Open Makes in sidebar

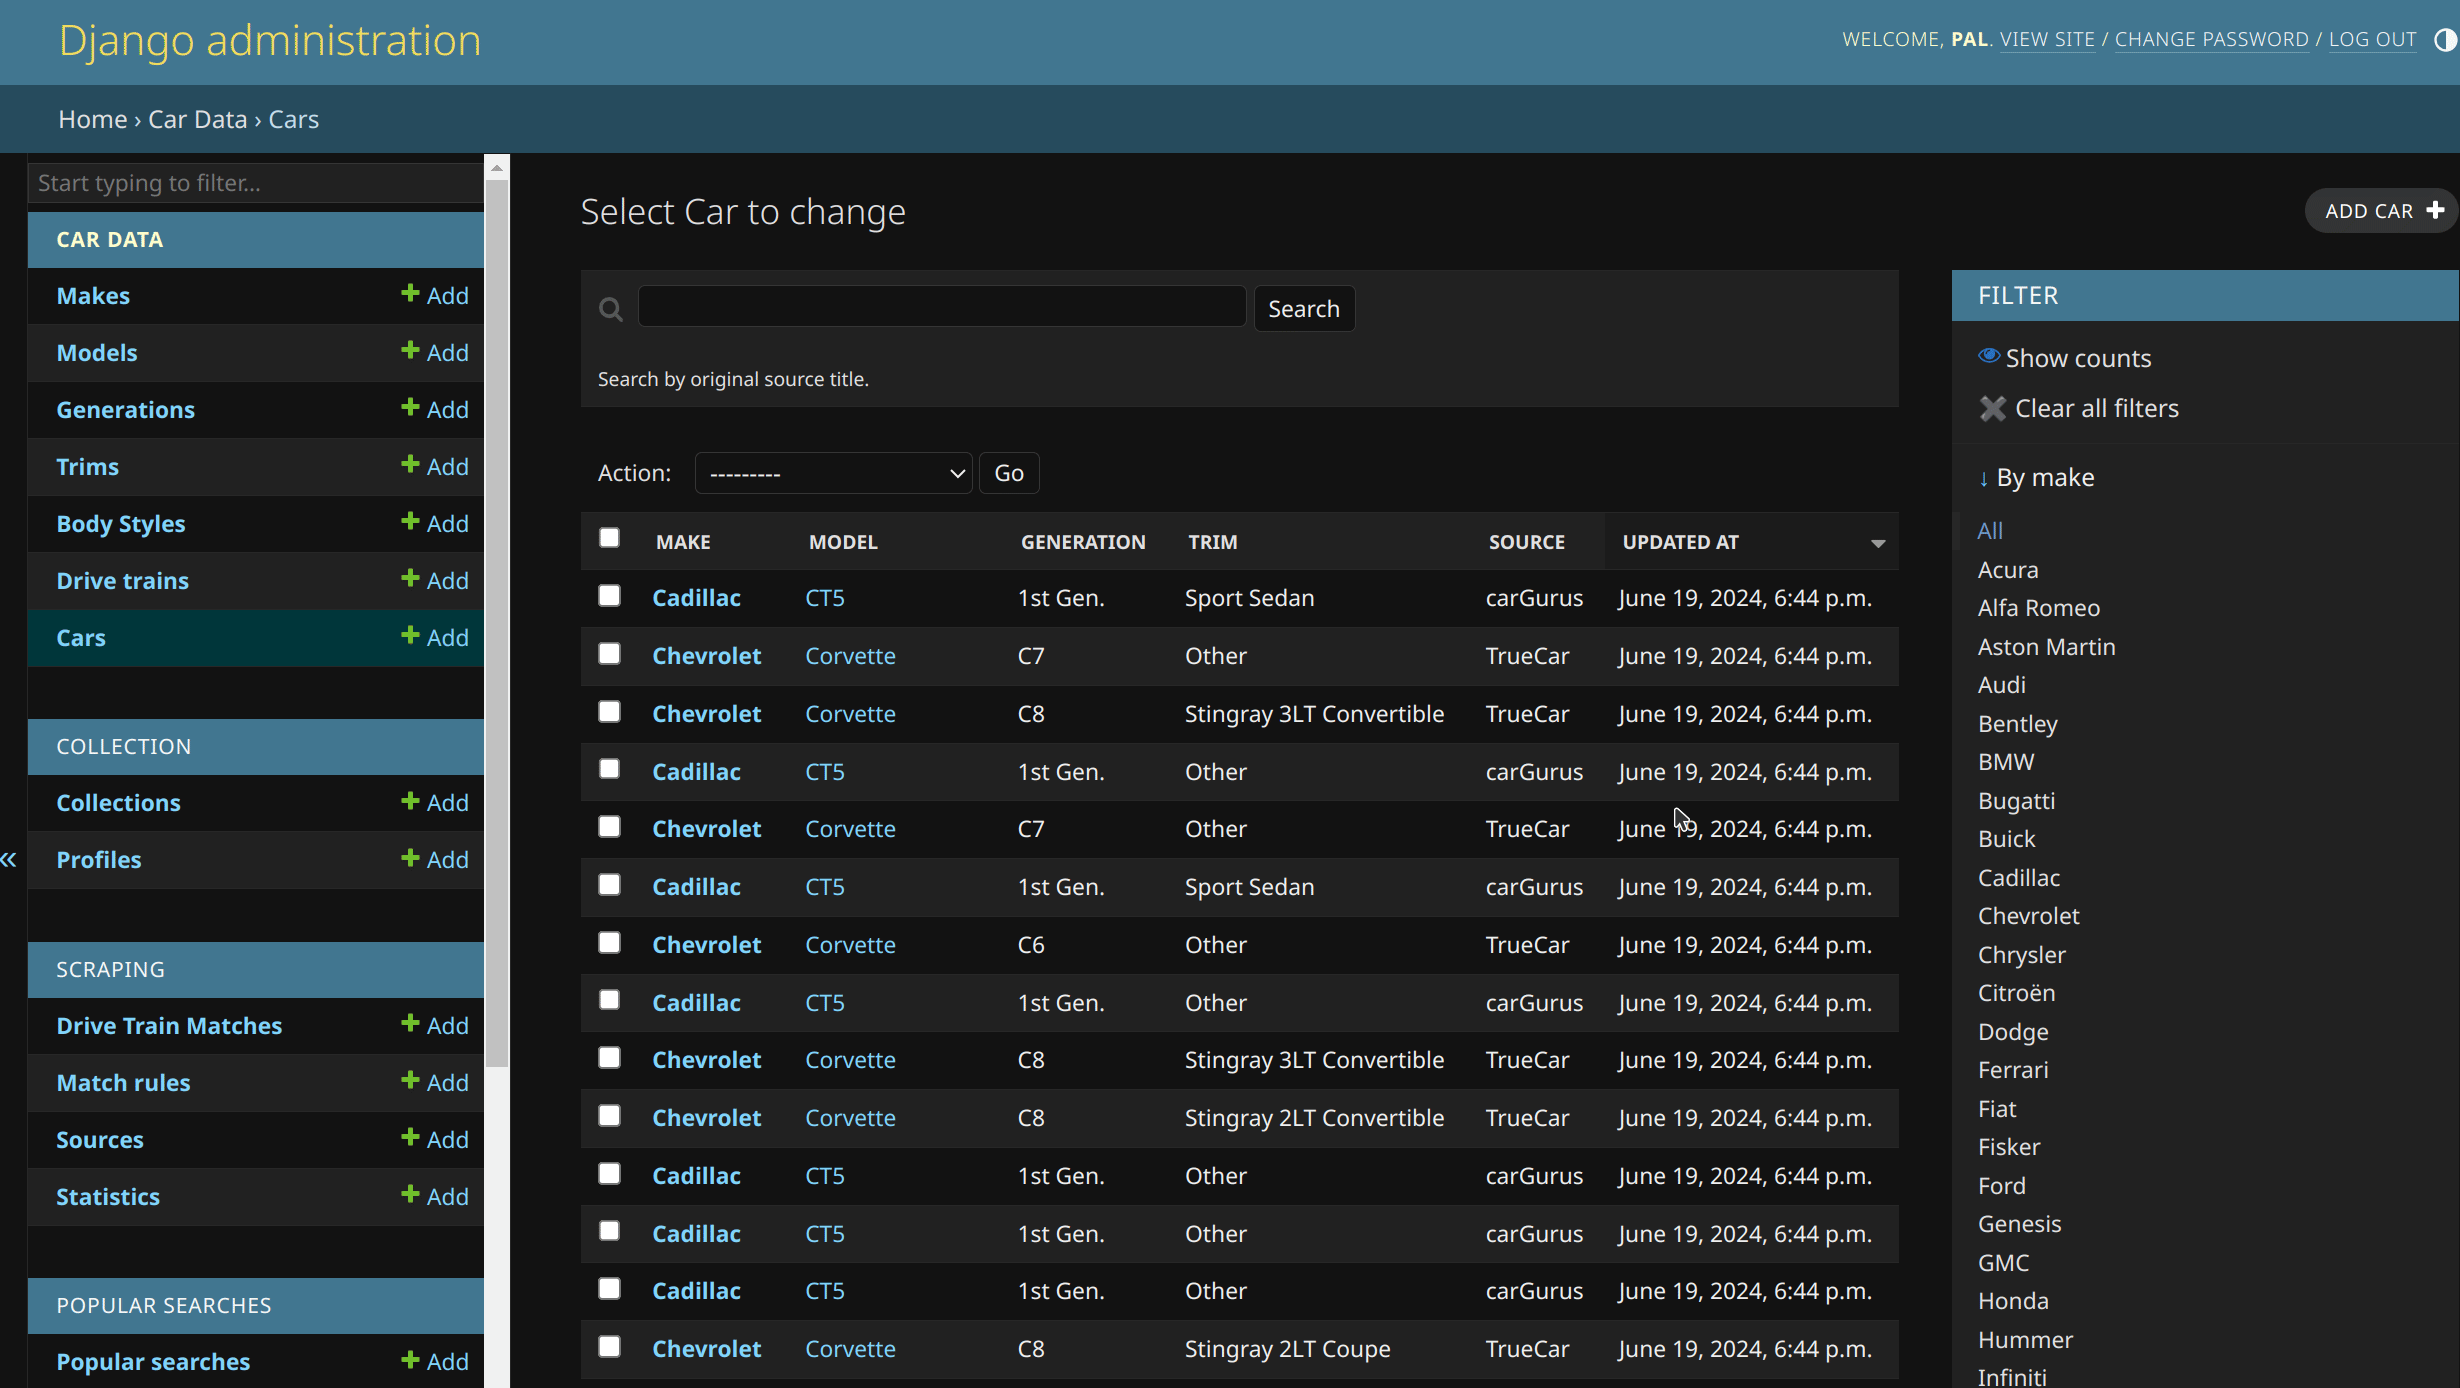pyautogui.click(x=93, y=296)
